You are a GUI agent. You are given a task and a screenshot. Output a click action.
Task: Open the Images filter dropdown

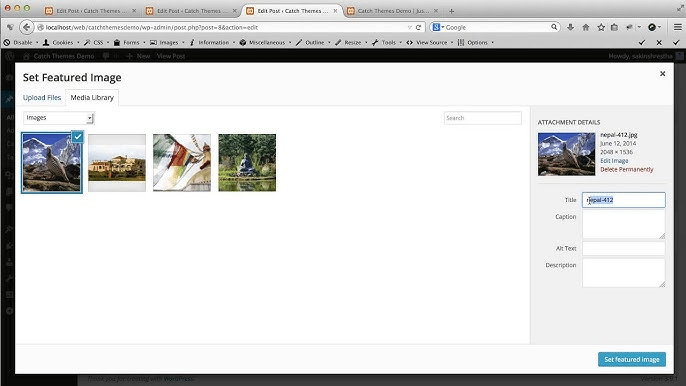pos(59,118)
